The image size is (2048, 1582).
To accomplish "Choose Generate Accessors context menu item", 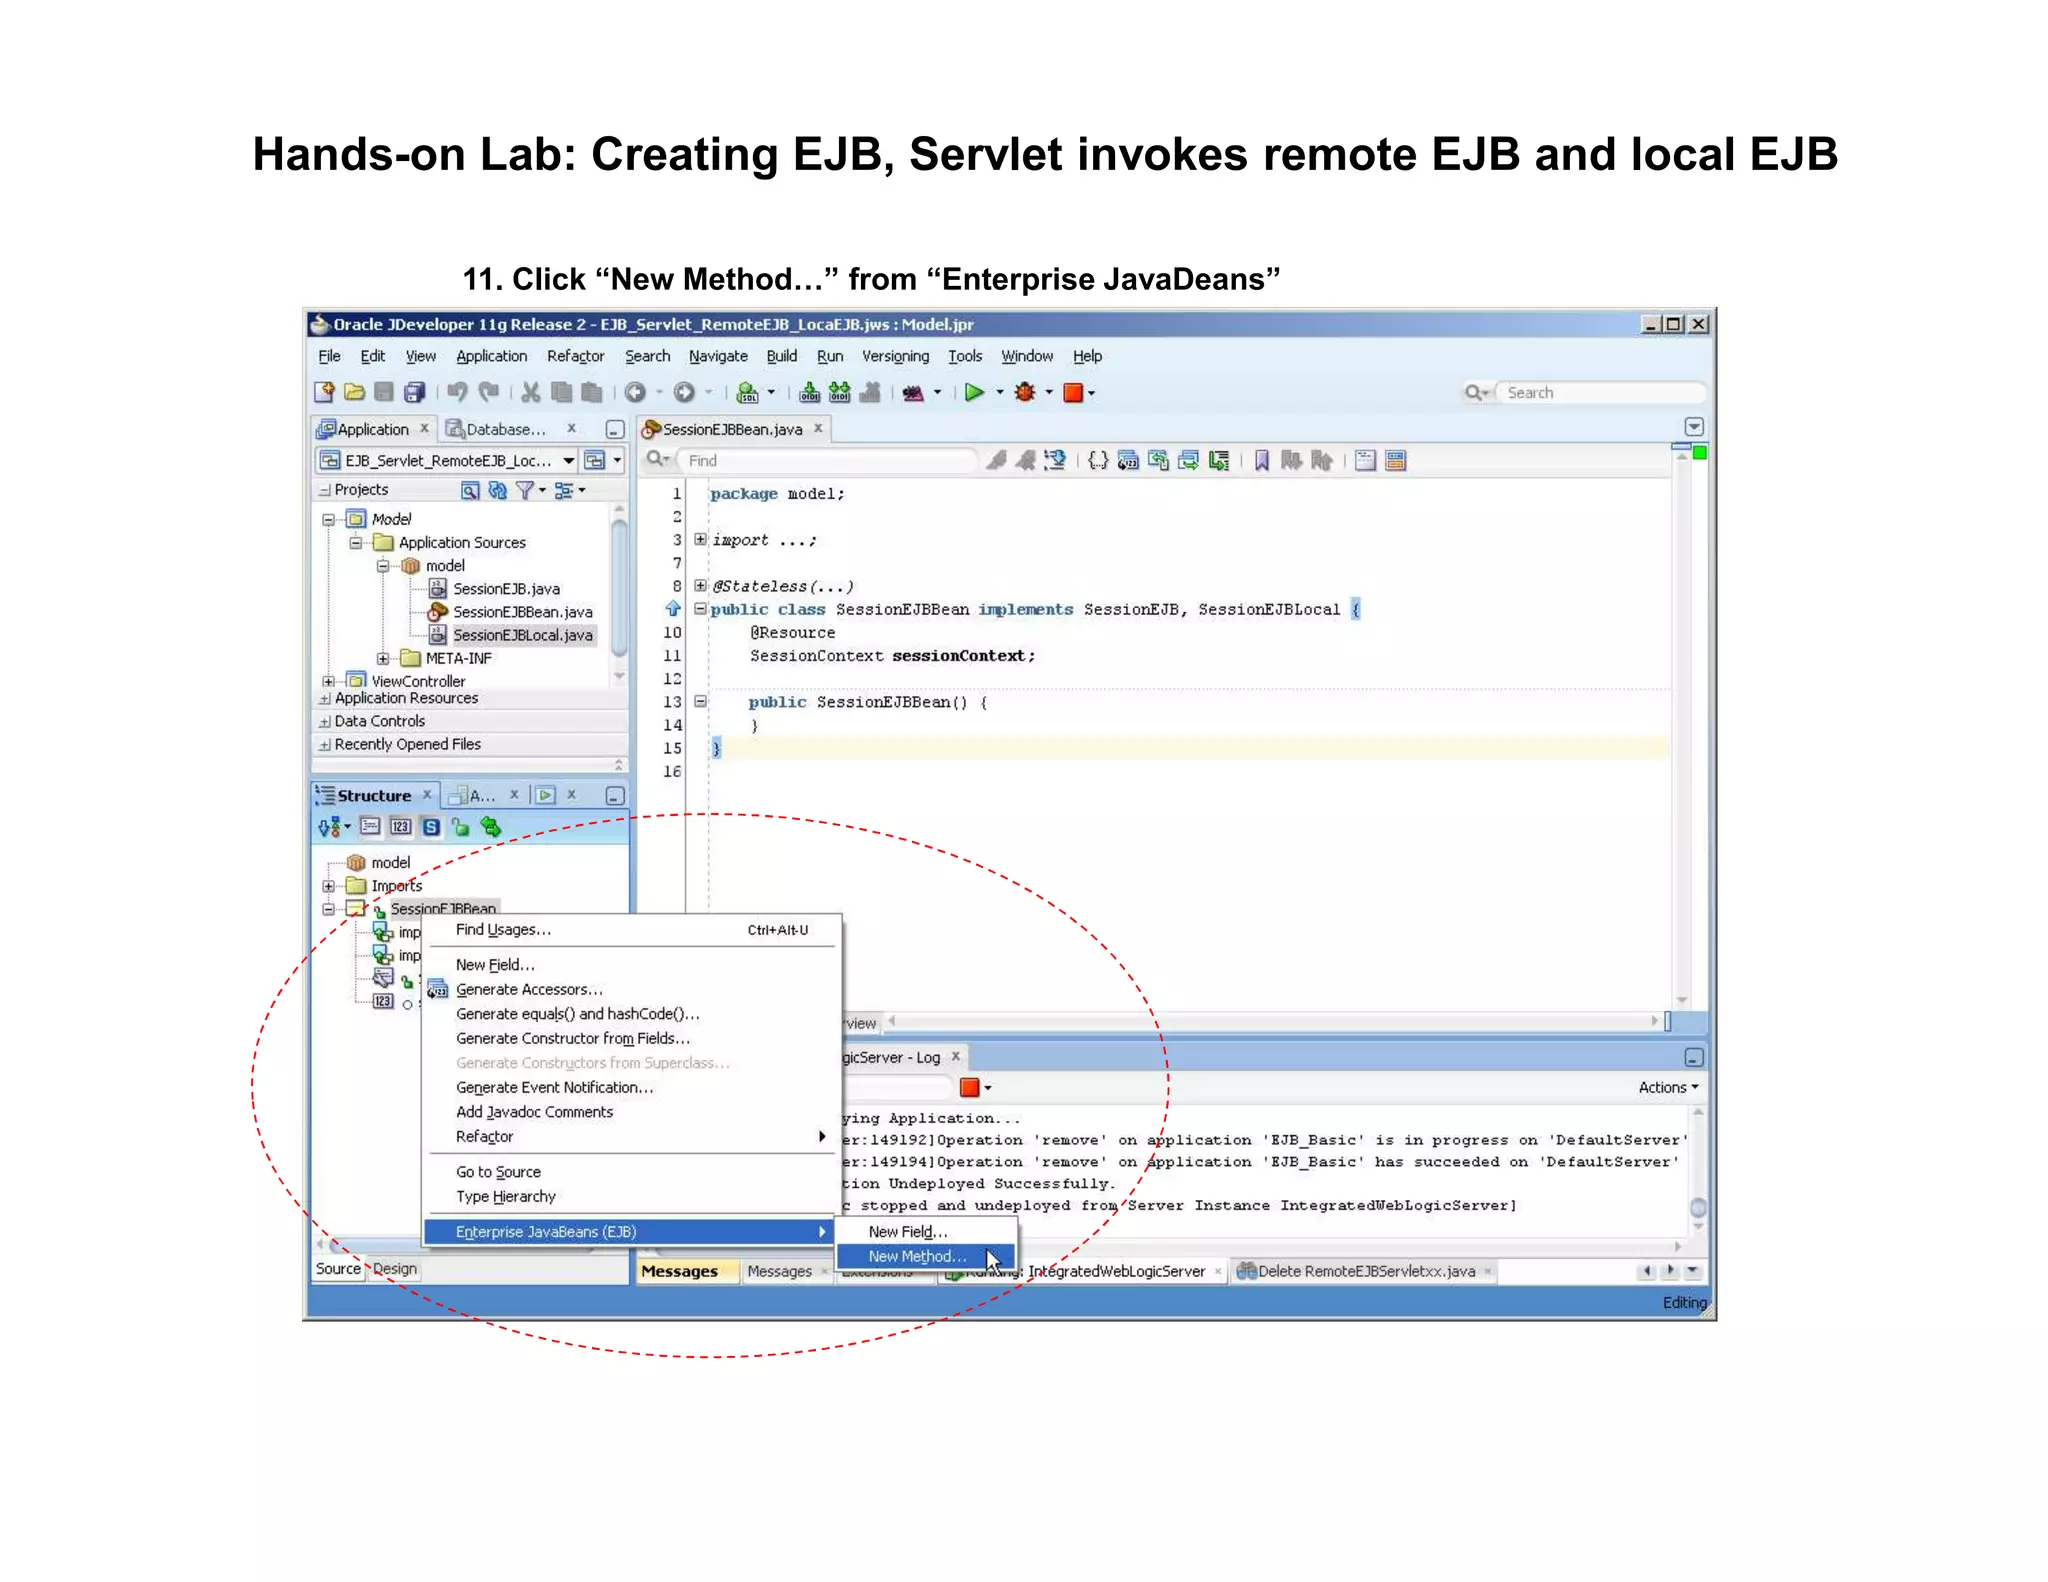I will pos(630,990).
